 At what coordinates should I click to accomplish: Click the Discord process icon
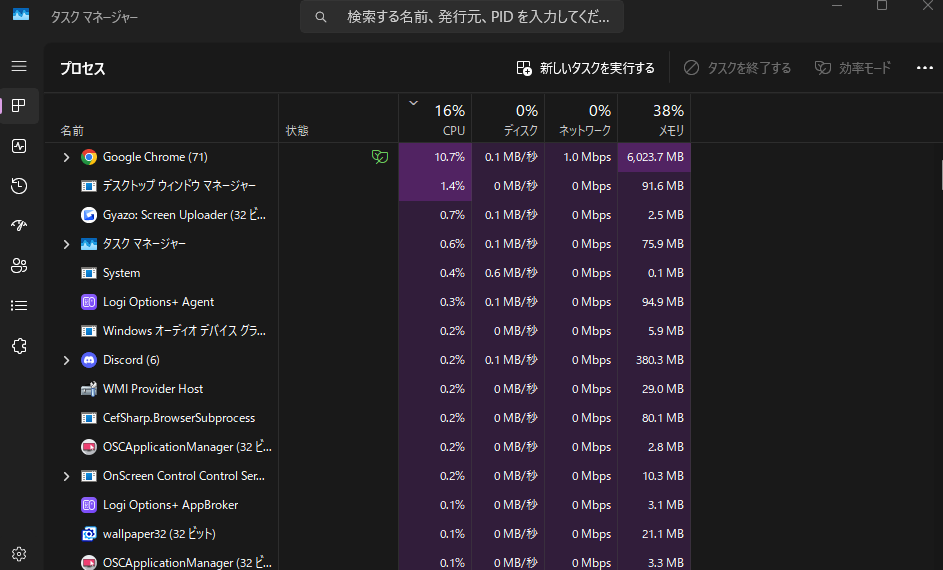coord(89,360)
